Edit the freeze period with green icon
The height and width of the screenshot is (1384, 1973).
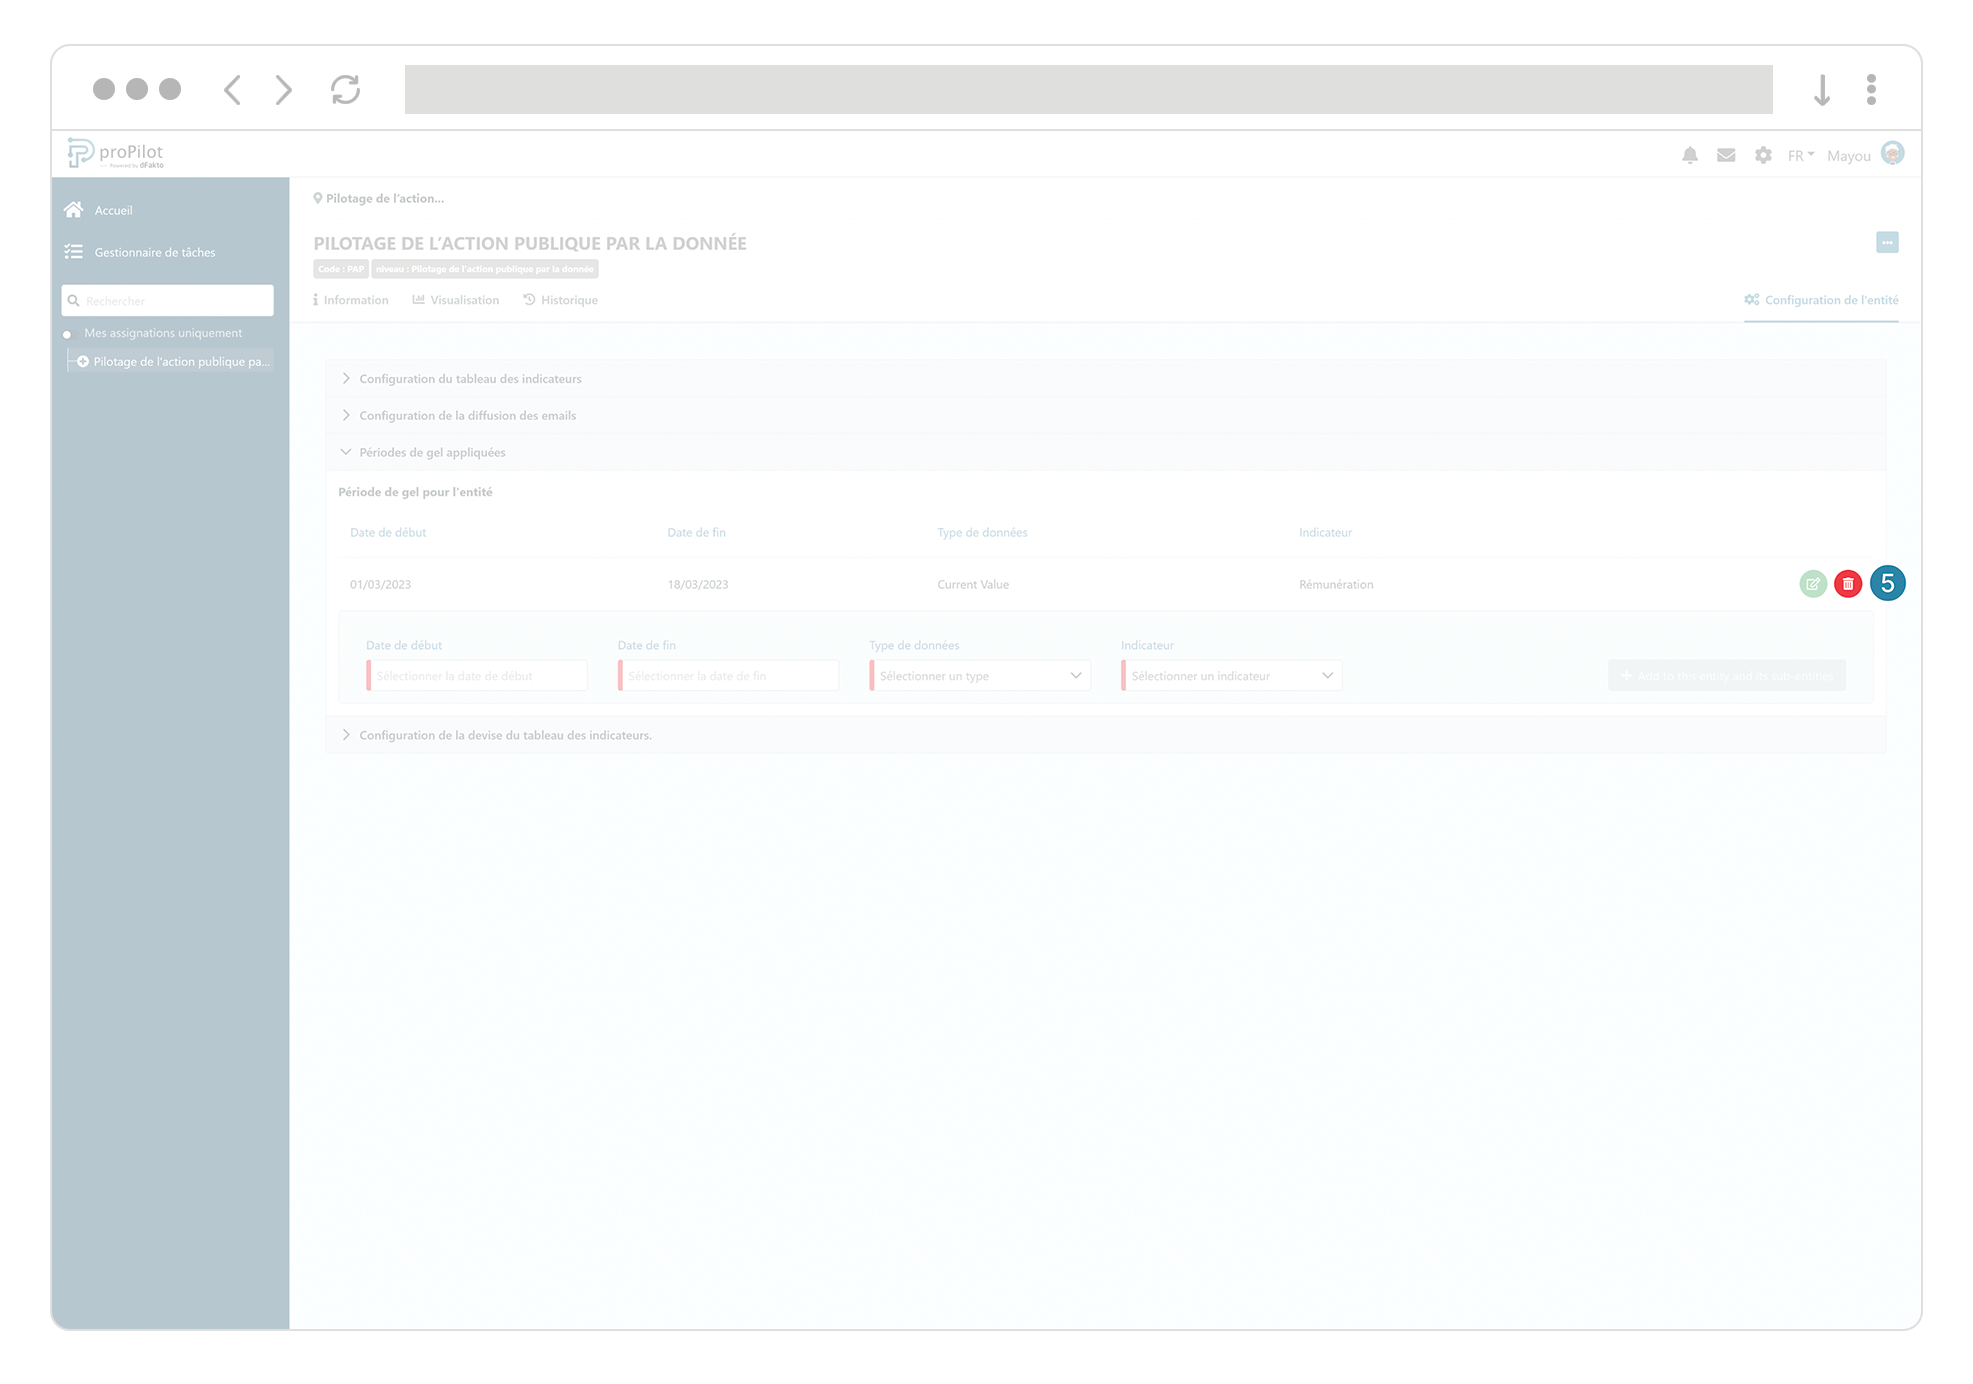click(x=1812, y=584)
